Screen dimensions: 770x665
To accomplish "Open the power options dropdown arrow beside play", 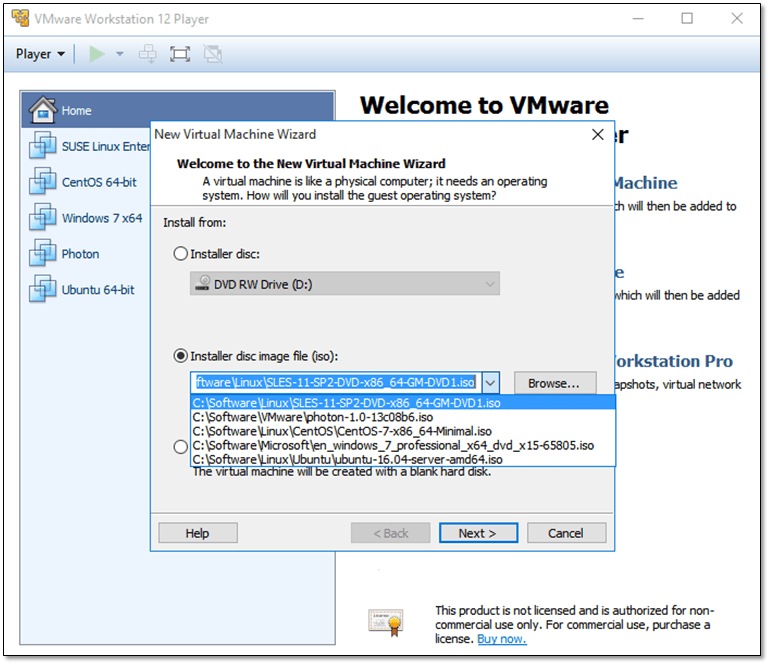I will [x=119, y=54].
